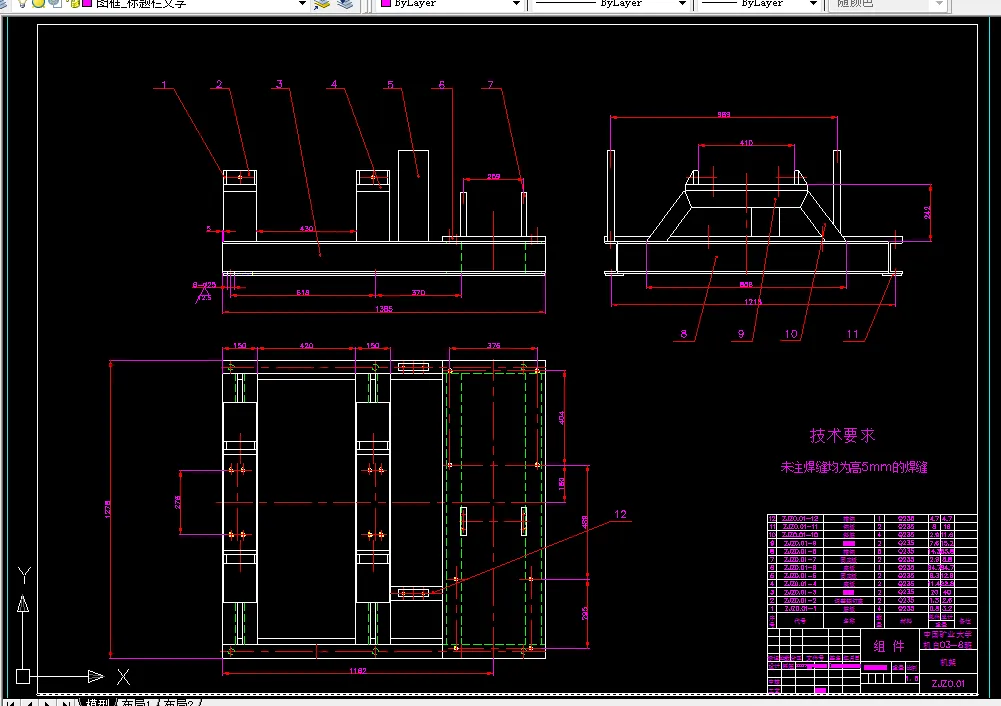This screenshot has height=706, width=1001.
Task: Select the dimension 376 in plan view
Action: point(493,345)
